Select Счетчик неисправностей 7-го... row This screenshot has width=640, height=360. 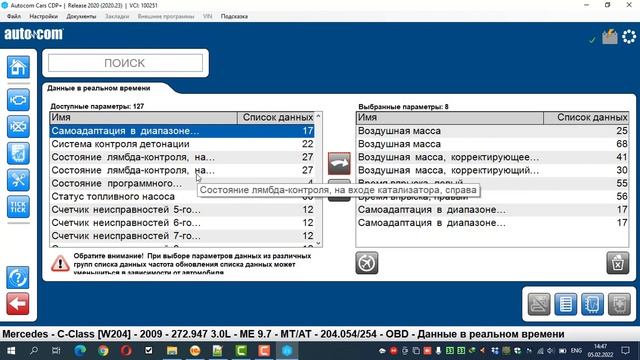[x=182, y=236]
